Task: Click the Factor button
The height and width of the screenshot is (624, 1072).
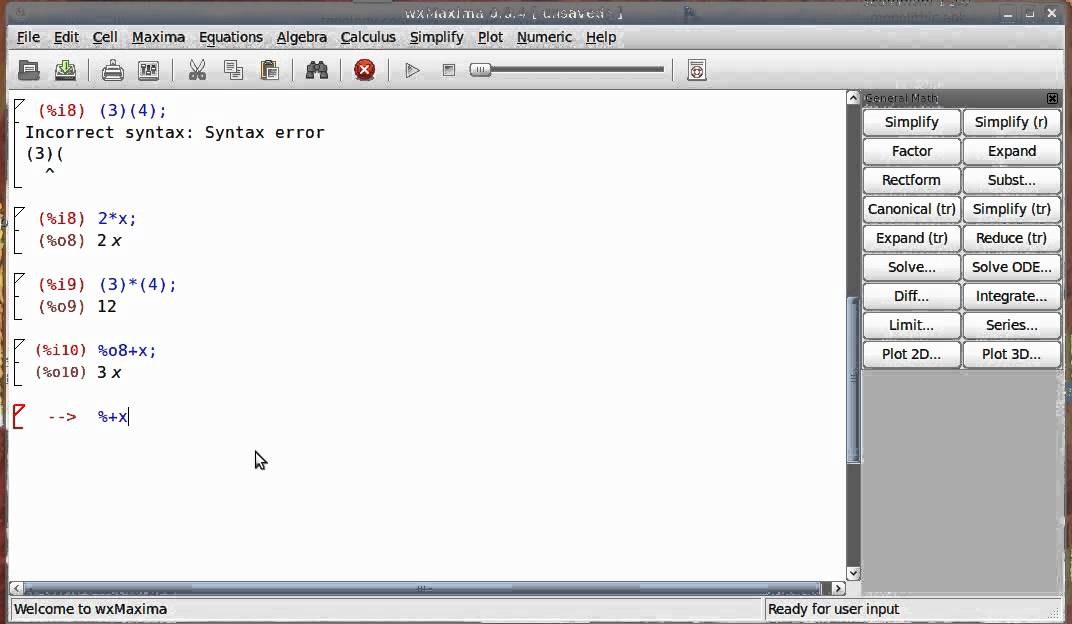Action: 911,151
